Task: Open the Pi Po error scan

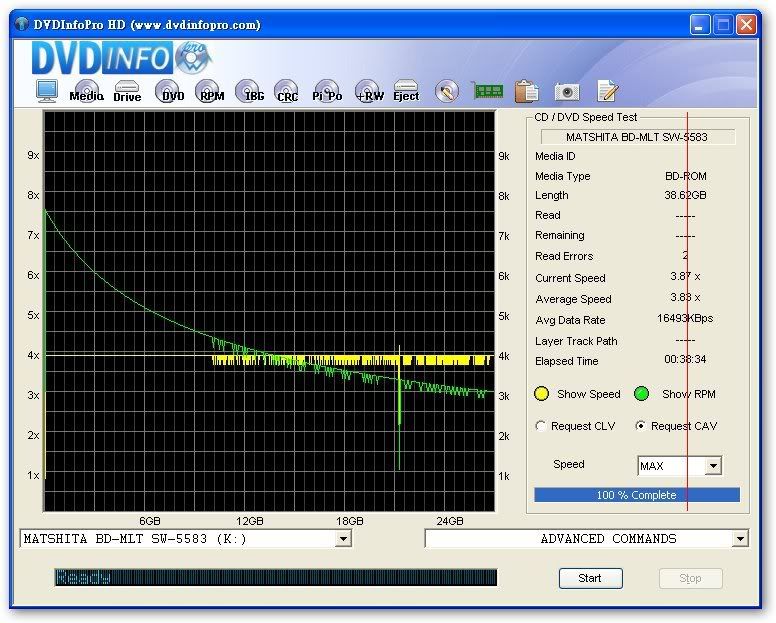Action: (x=327, y=92)
